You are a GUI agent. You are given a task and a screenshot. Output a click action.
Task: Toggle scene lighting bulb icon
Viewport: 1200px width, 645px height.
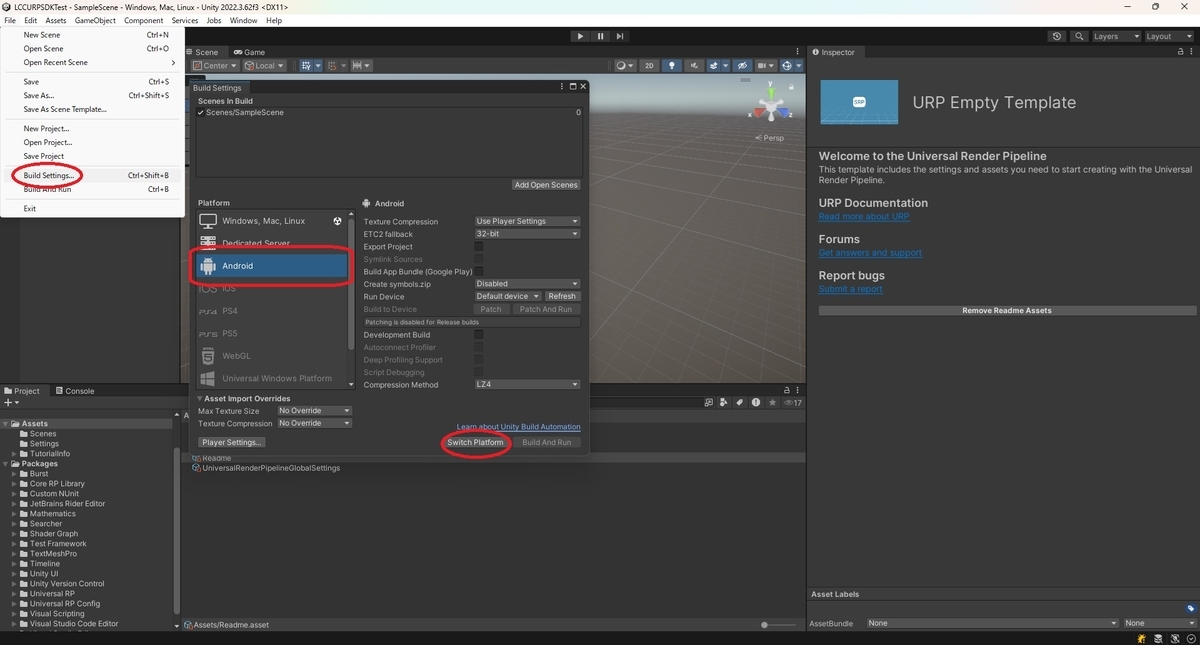tap(672, 66)
